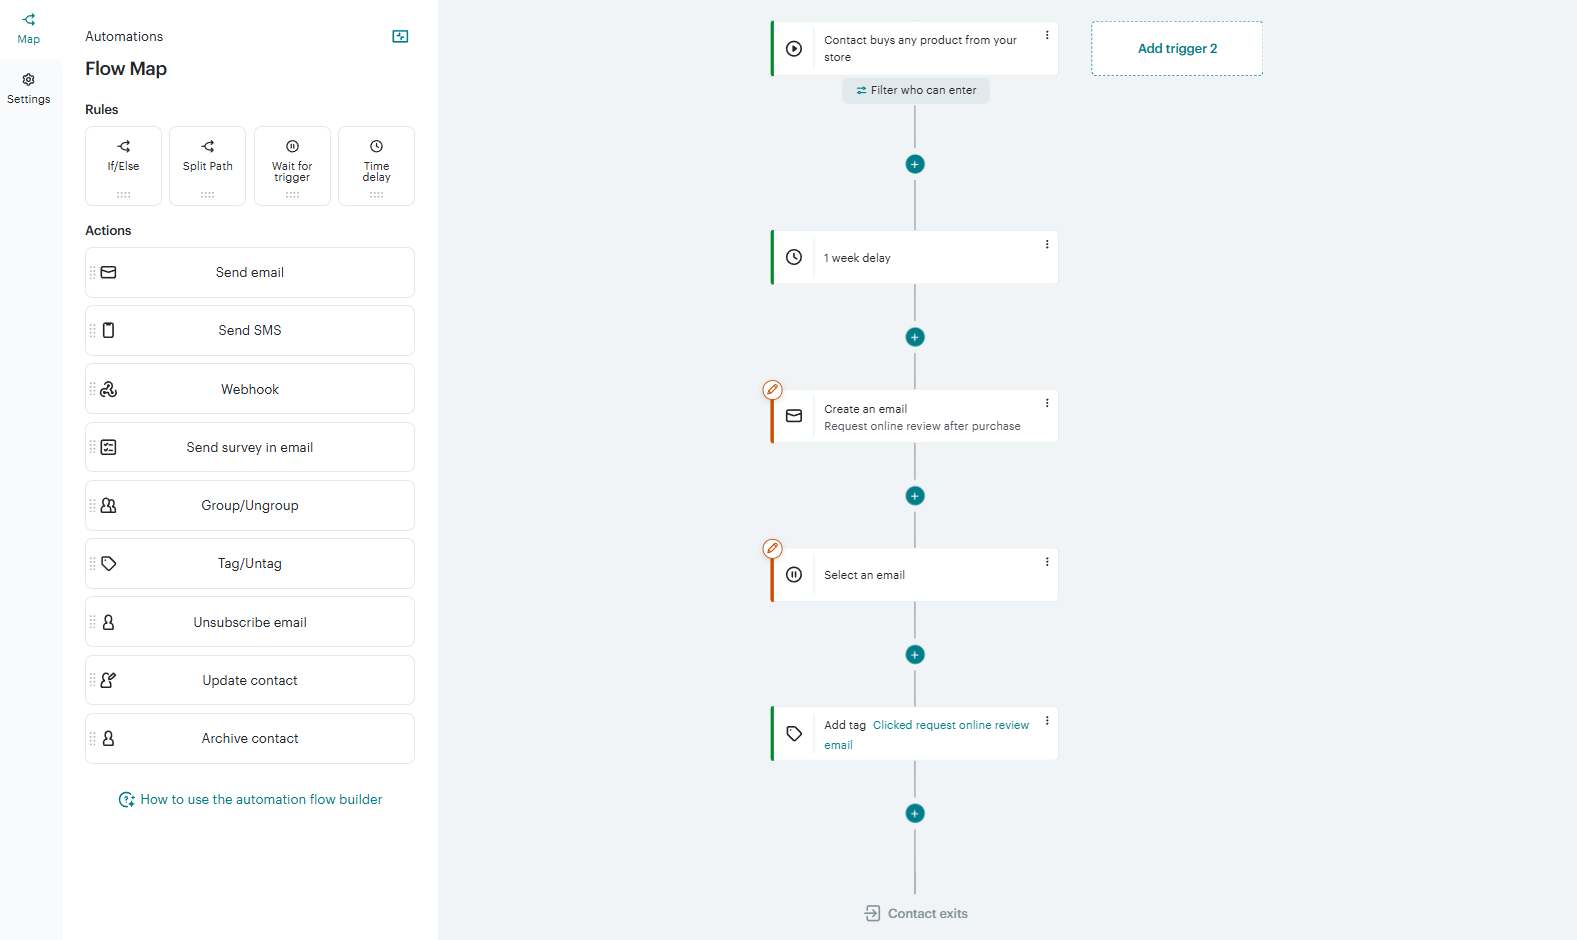Click the Automations breadcrumb text

pos(124,36)
